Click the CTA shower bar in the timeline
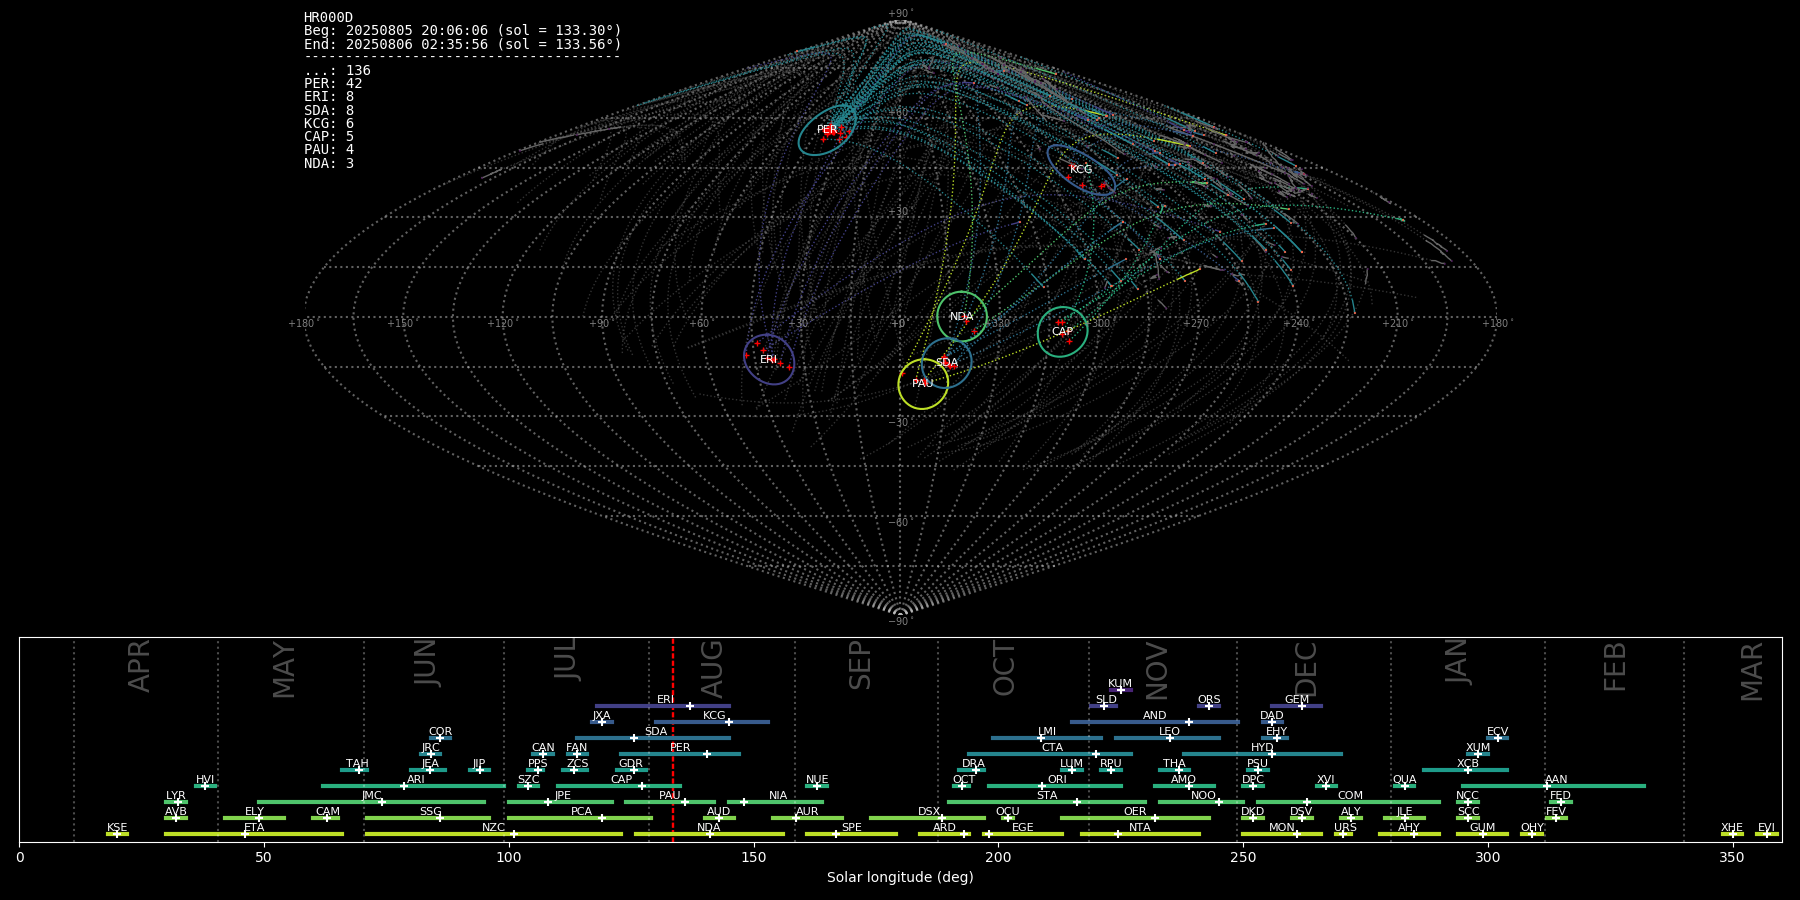The image size is (1800, 900). (x=1050, y=754)
